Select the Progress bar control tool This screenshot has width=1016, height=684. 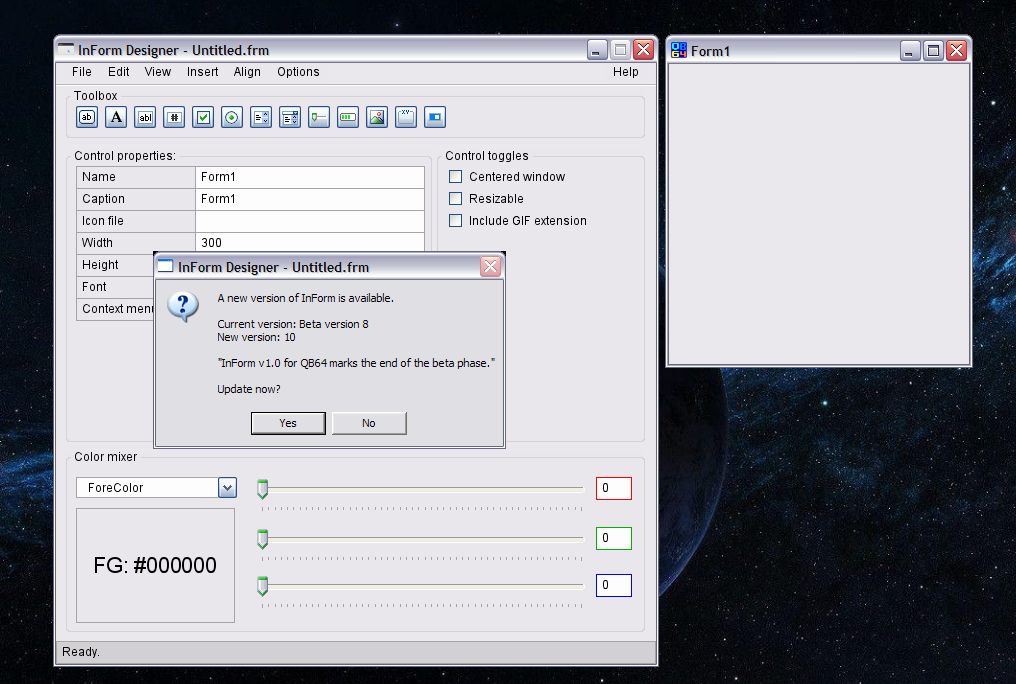pyautogui.click(x=348, y=117)
